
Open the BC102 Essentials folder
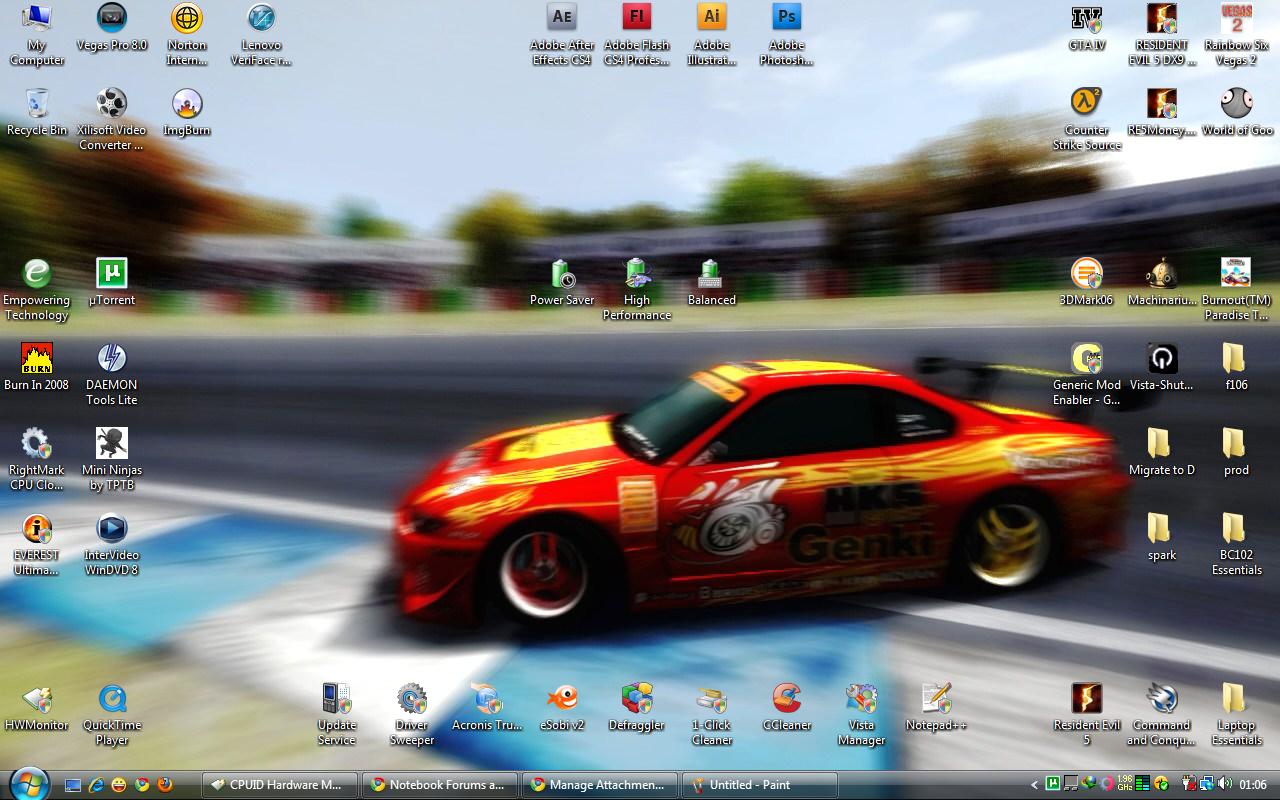[x=1237, y=544]
